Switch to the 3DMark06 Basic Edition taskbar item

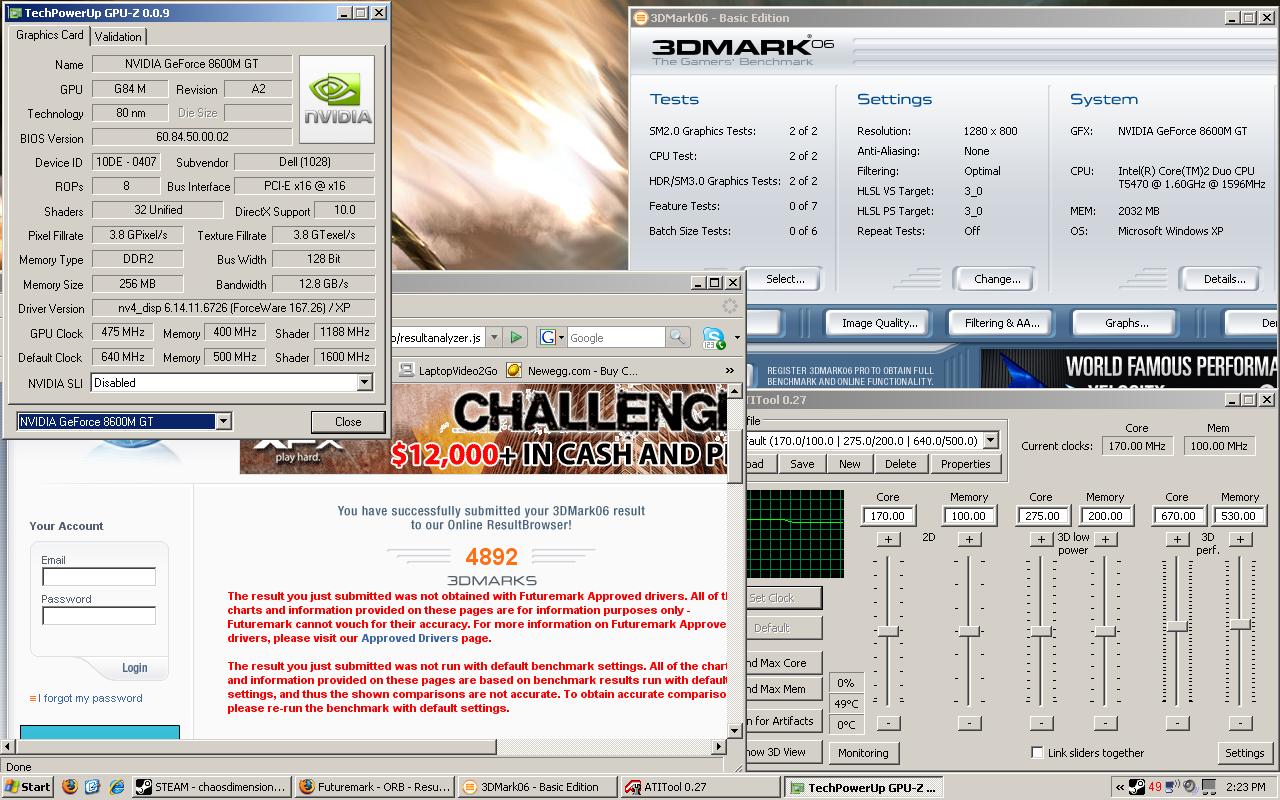pos(538,787)
